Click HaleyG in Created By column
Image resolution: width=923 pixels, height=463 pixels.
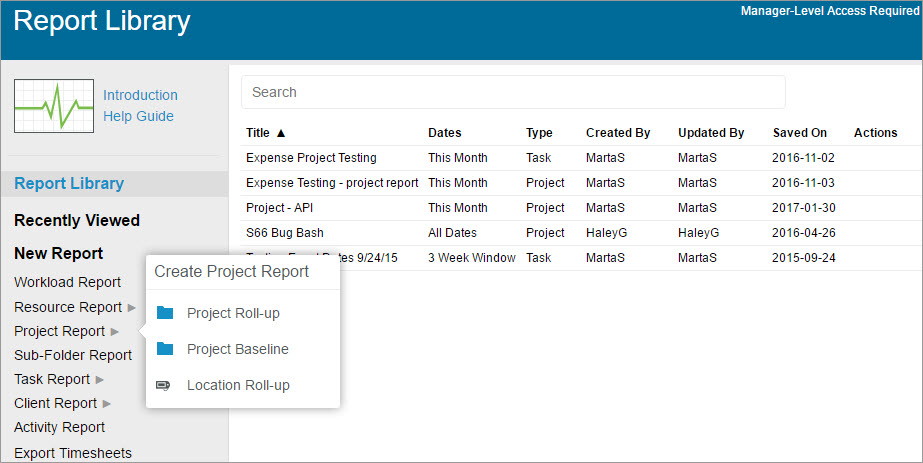[606, 233]
